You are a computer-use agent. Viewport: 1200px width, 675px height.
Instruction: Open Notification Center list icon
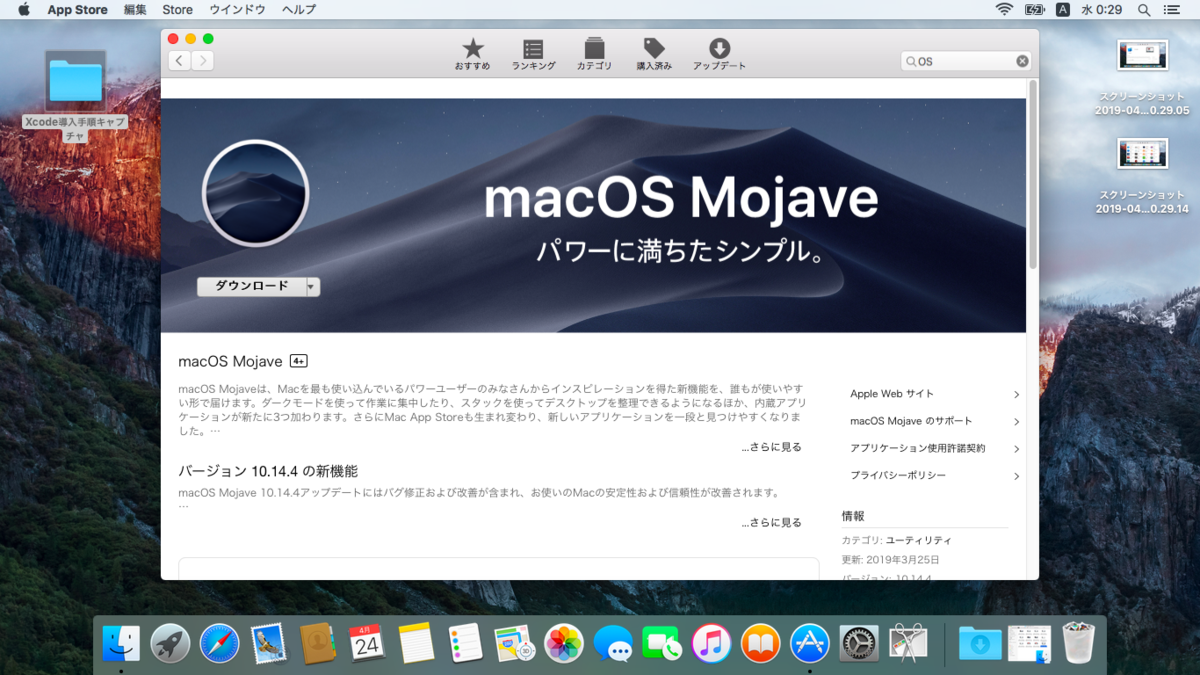click(1172, 9)
